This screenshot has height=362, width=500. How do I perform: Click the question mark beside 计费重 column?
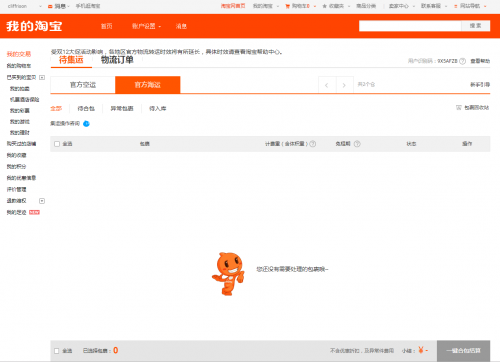[x=313, y=144]
